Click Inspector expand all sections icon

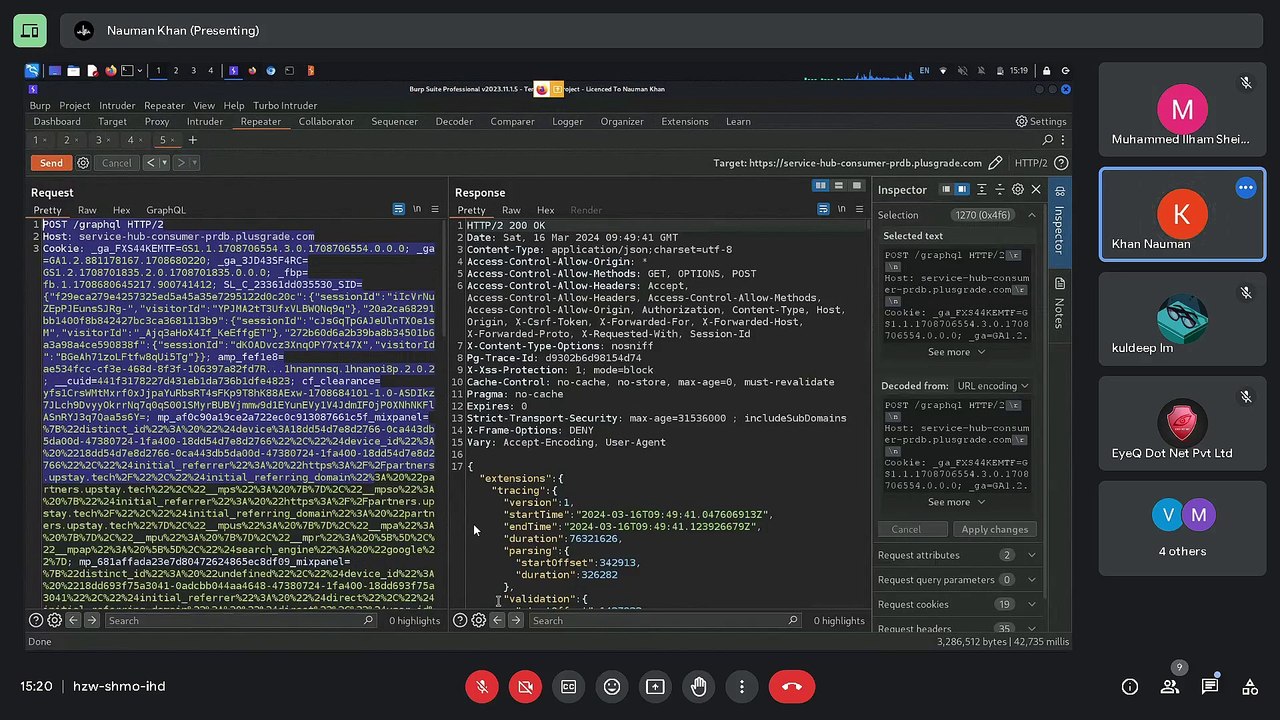(981, 189)
